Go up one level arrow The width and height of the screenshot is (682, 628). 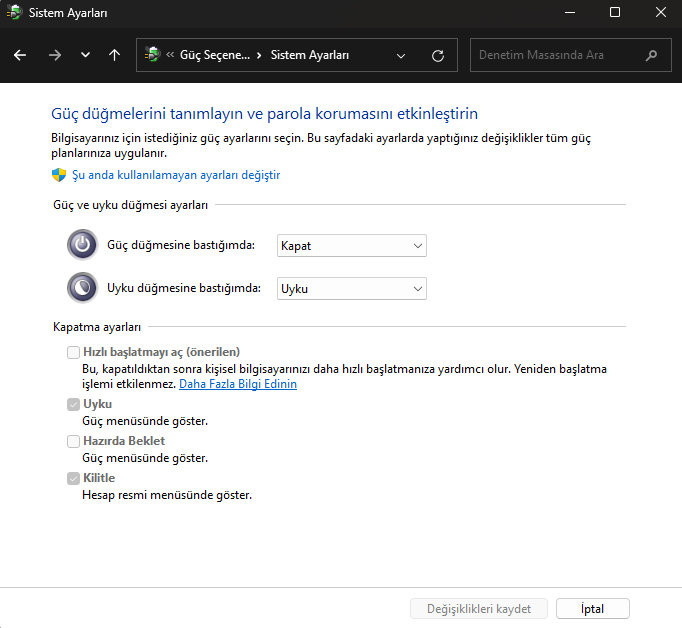click(x=114, y=55)
